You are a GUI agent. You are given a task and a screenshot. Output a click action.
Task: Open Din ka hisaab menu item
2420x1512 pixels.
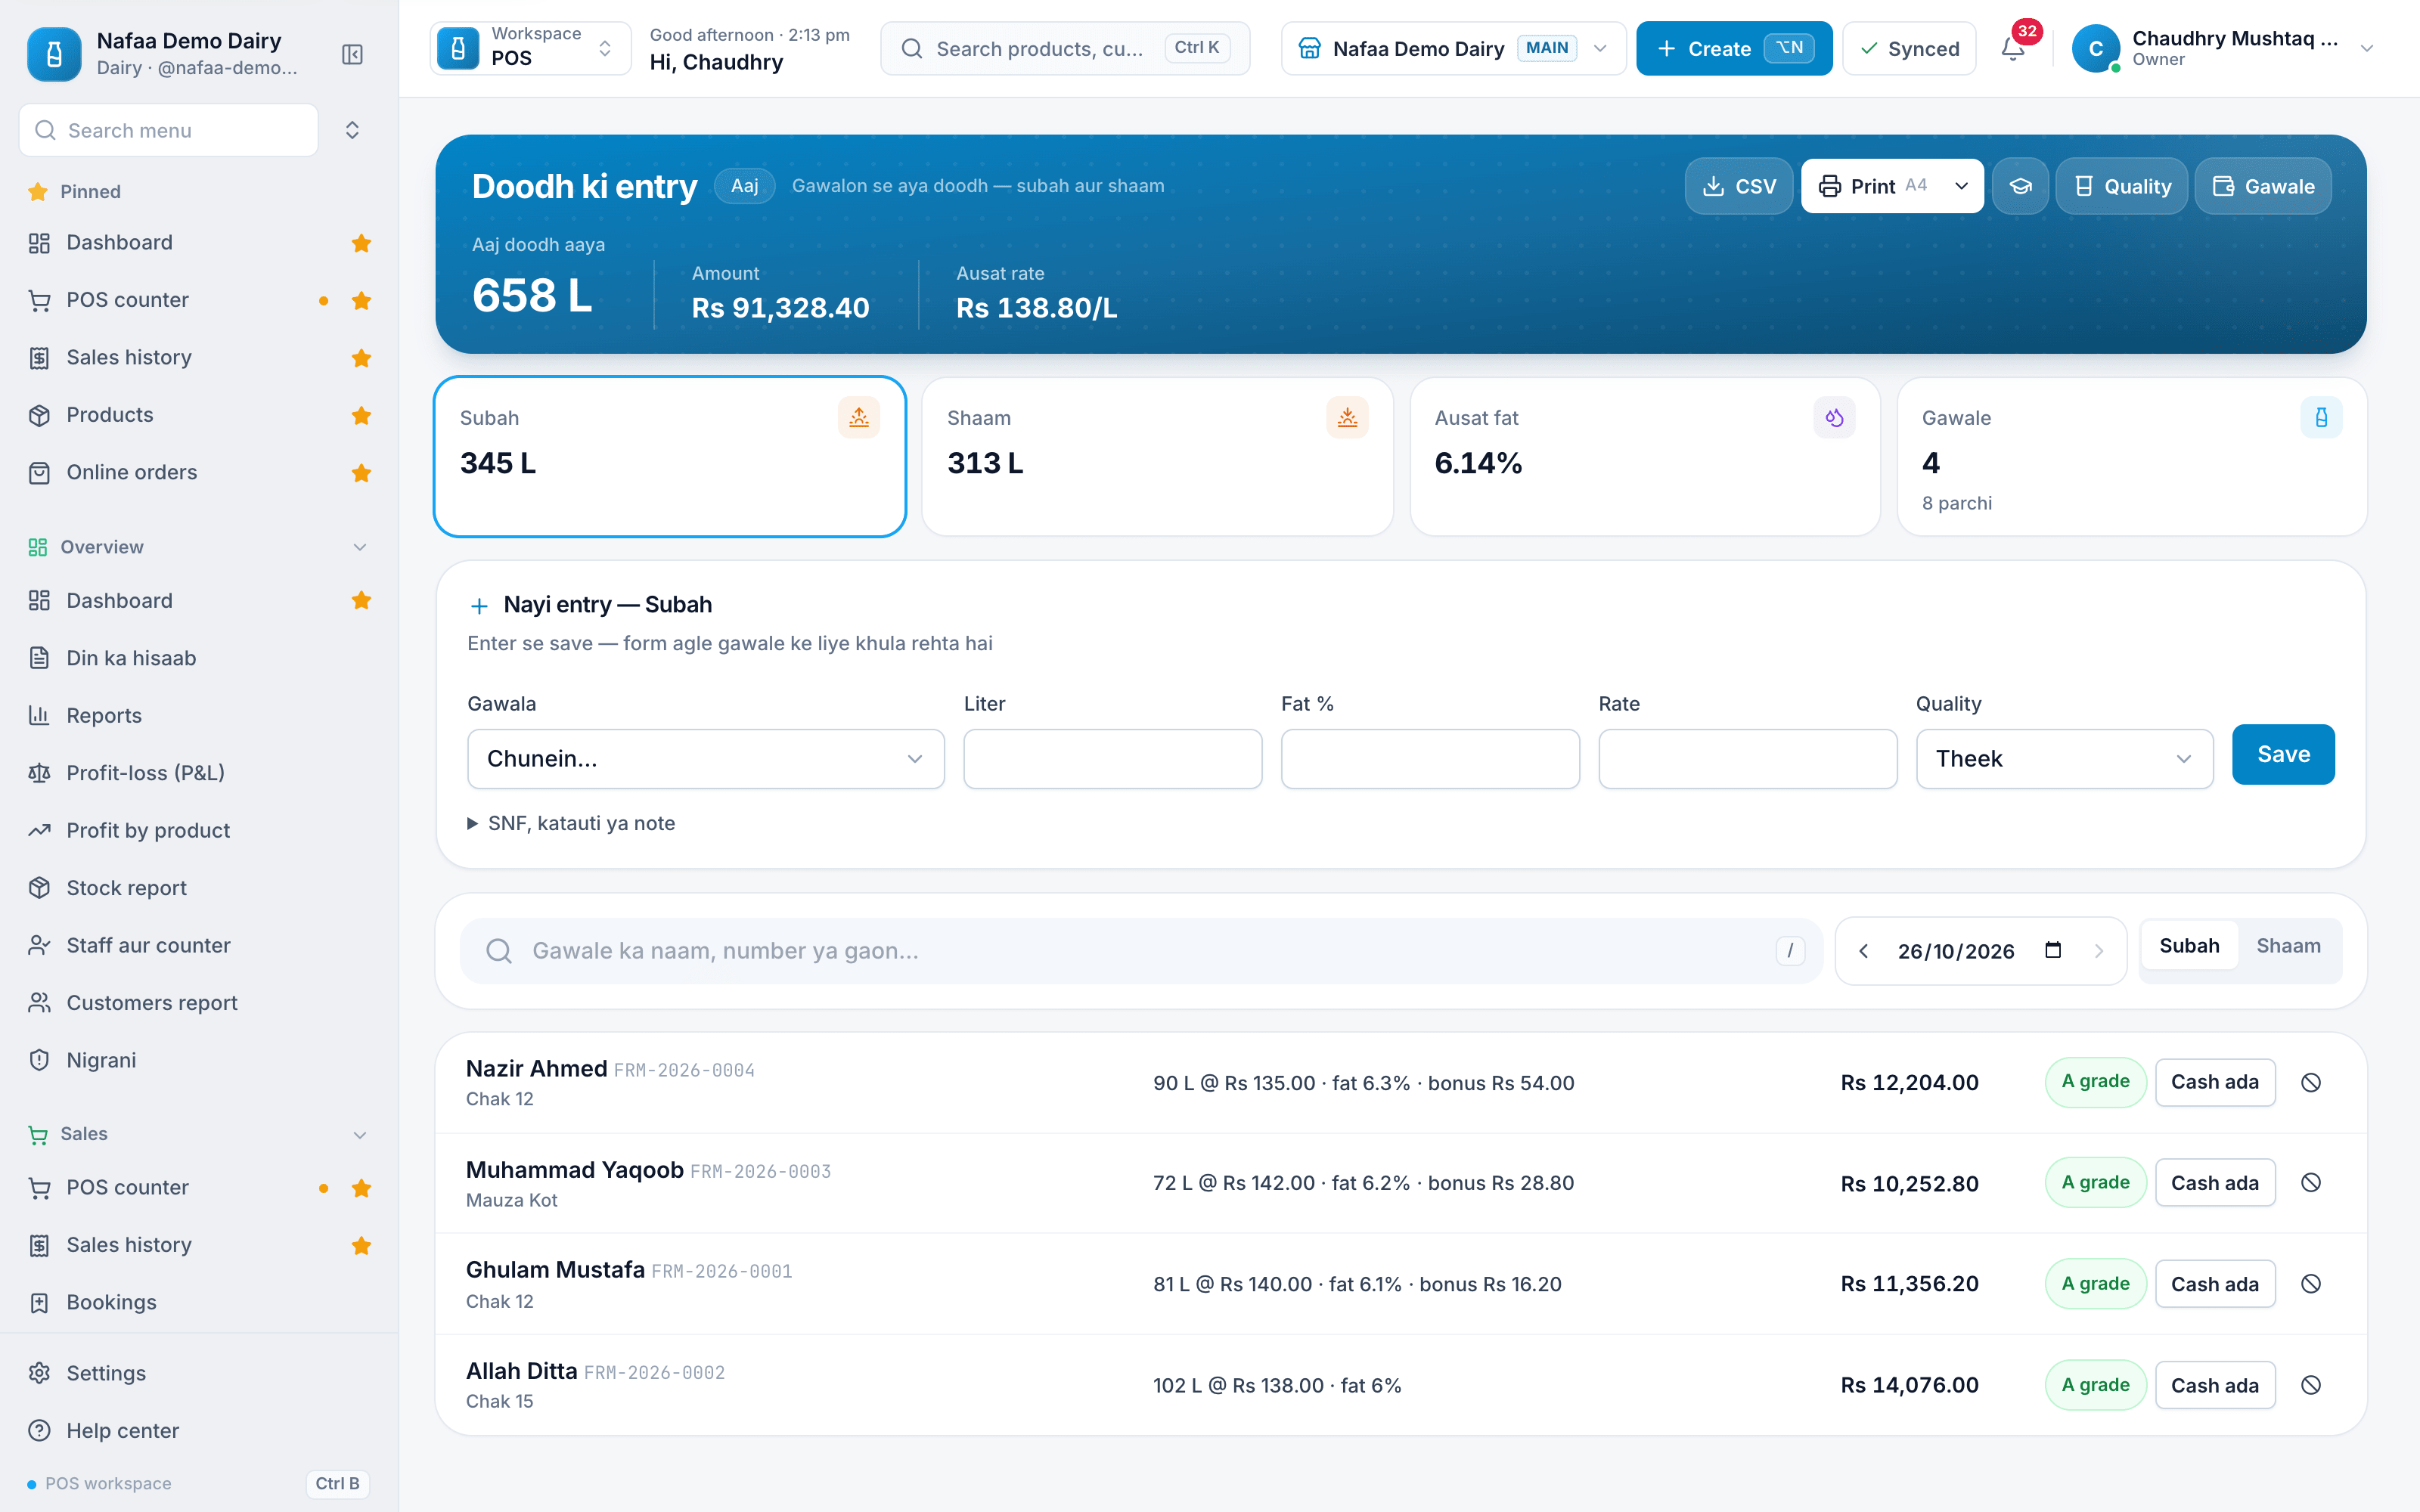tap(200, 658)
